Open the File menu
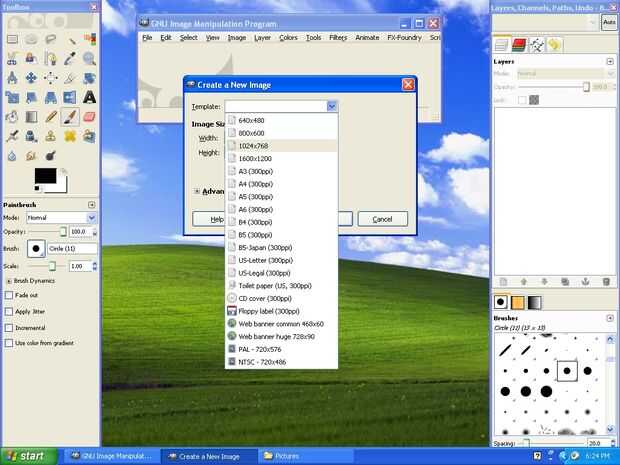The height and width of the screenshot is (465, 620). point(147,38)
